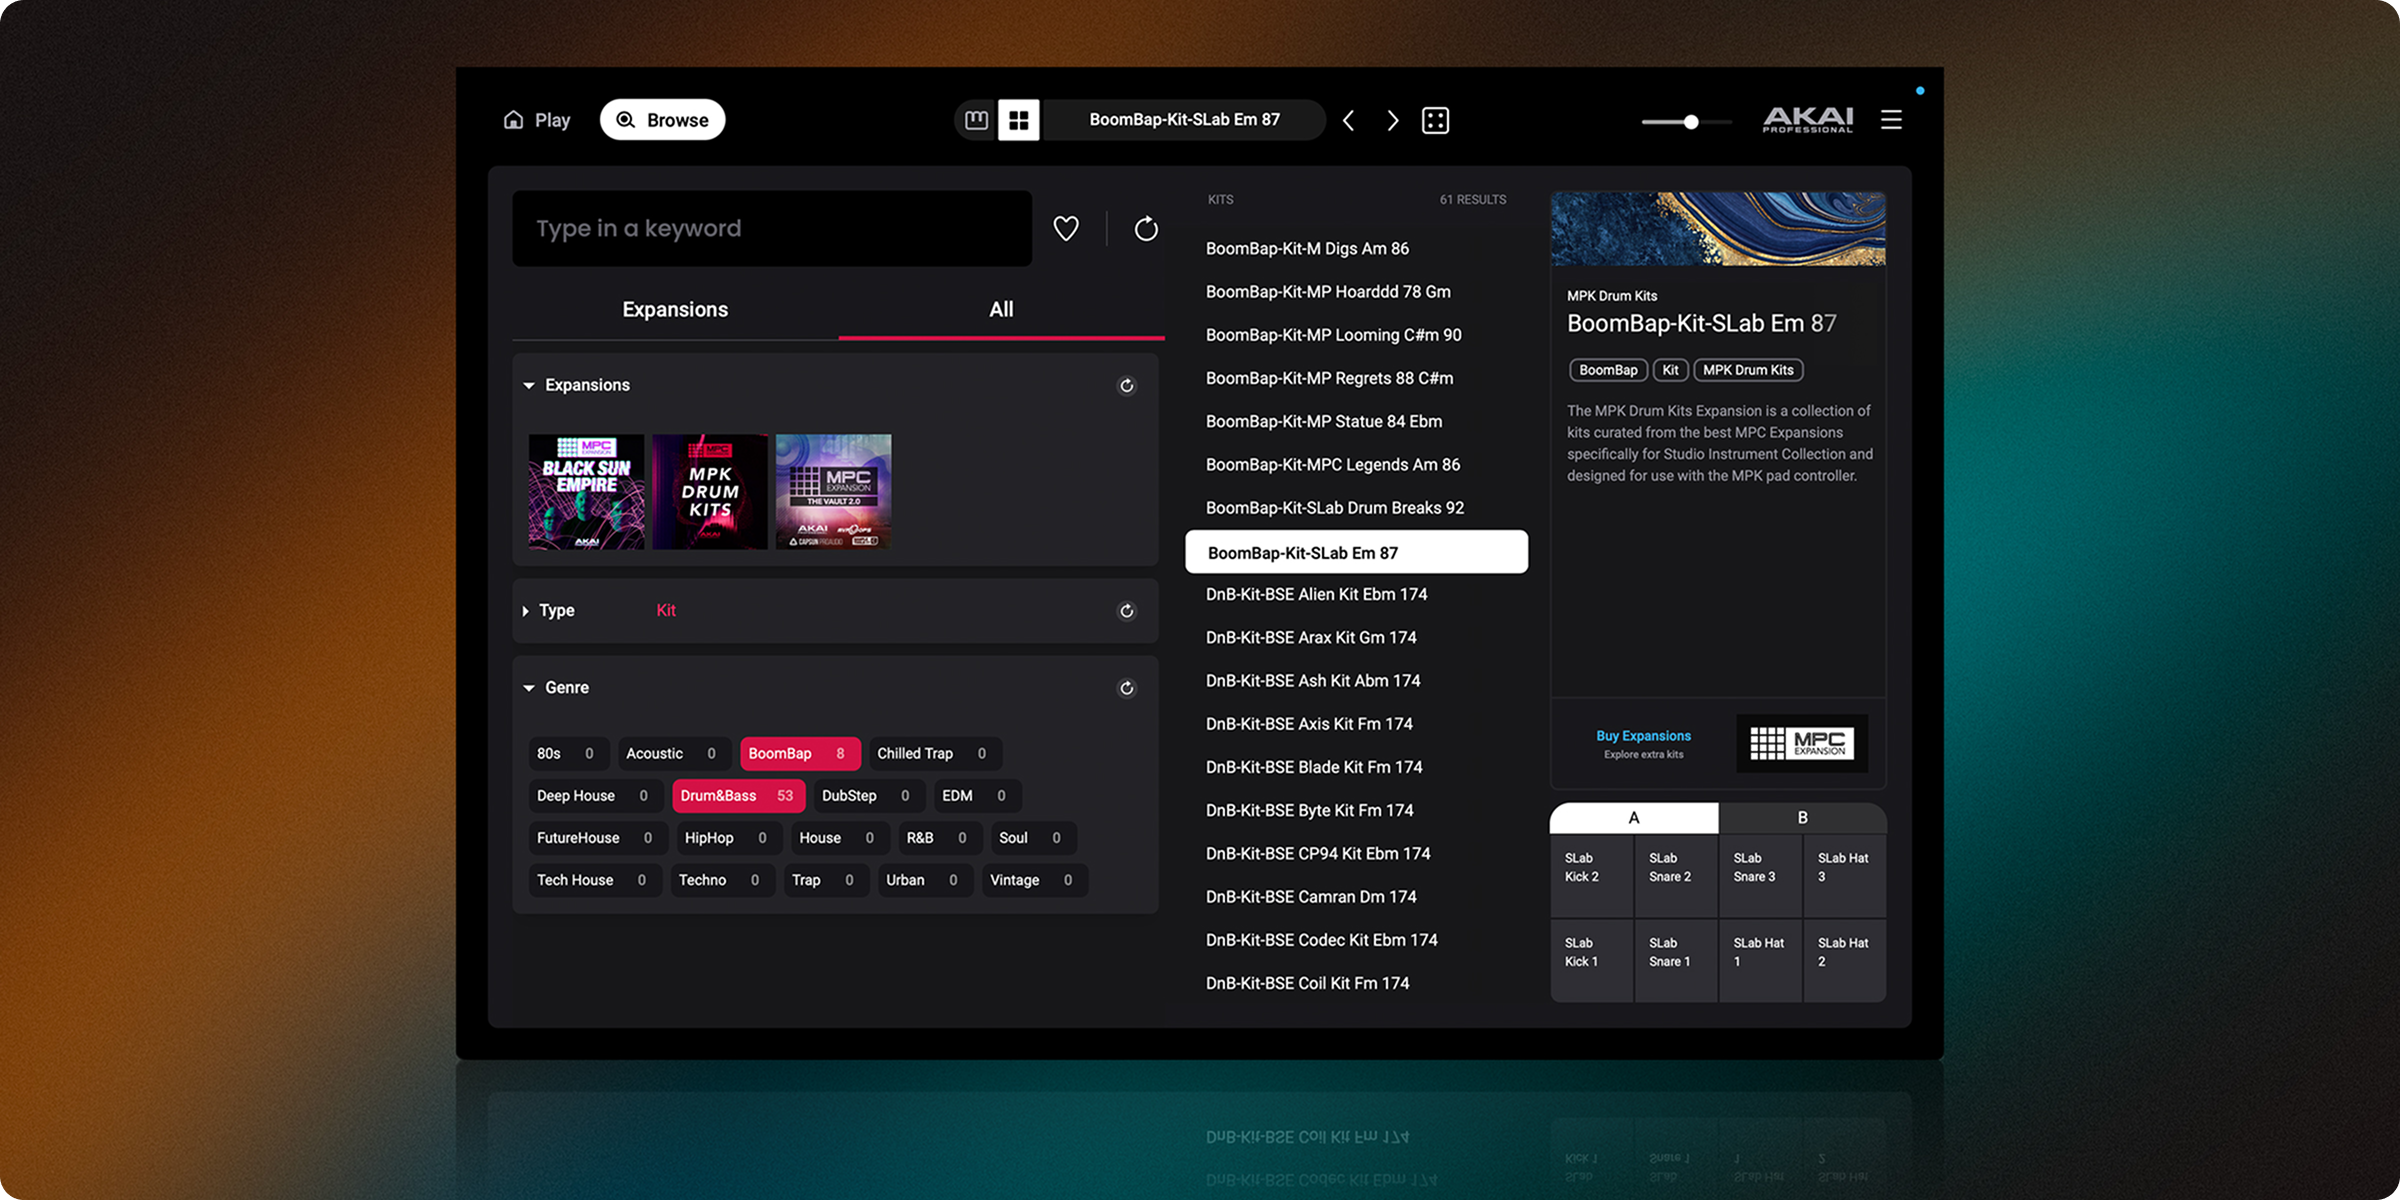Expand the Type filter section
Screen dimensions: 2400x1200
(526, 611)
